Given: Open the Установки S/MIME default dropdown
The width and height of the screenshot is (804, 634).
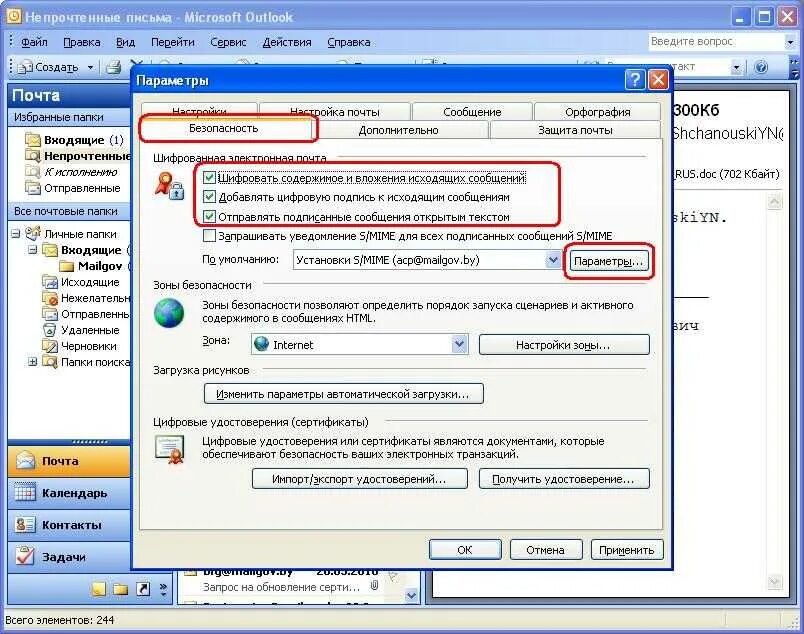Looking at the screenshot, I should tap(553, 260).
